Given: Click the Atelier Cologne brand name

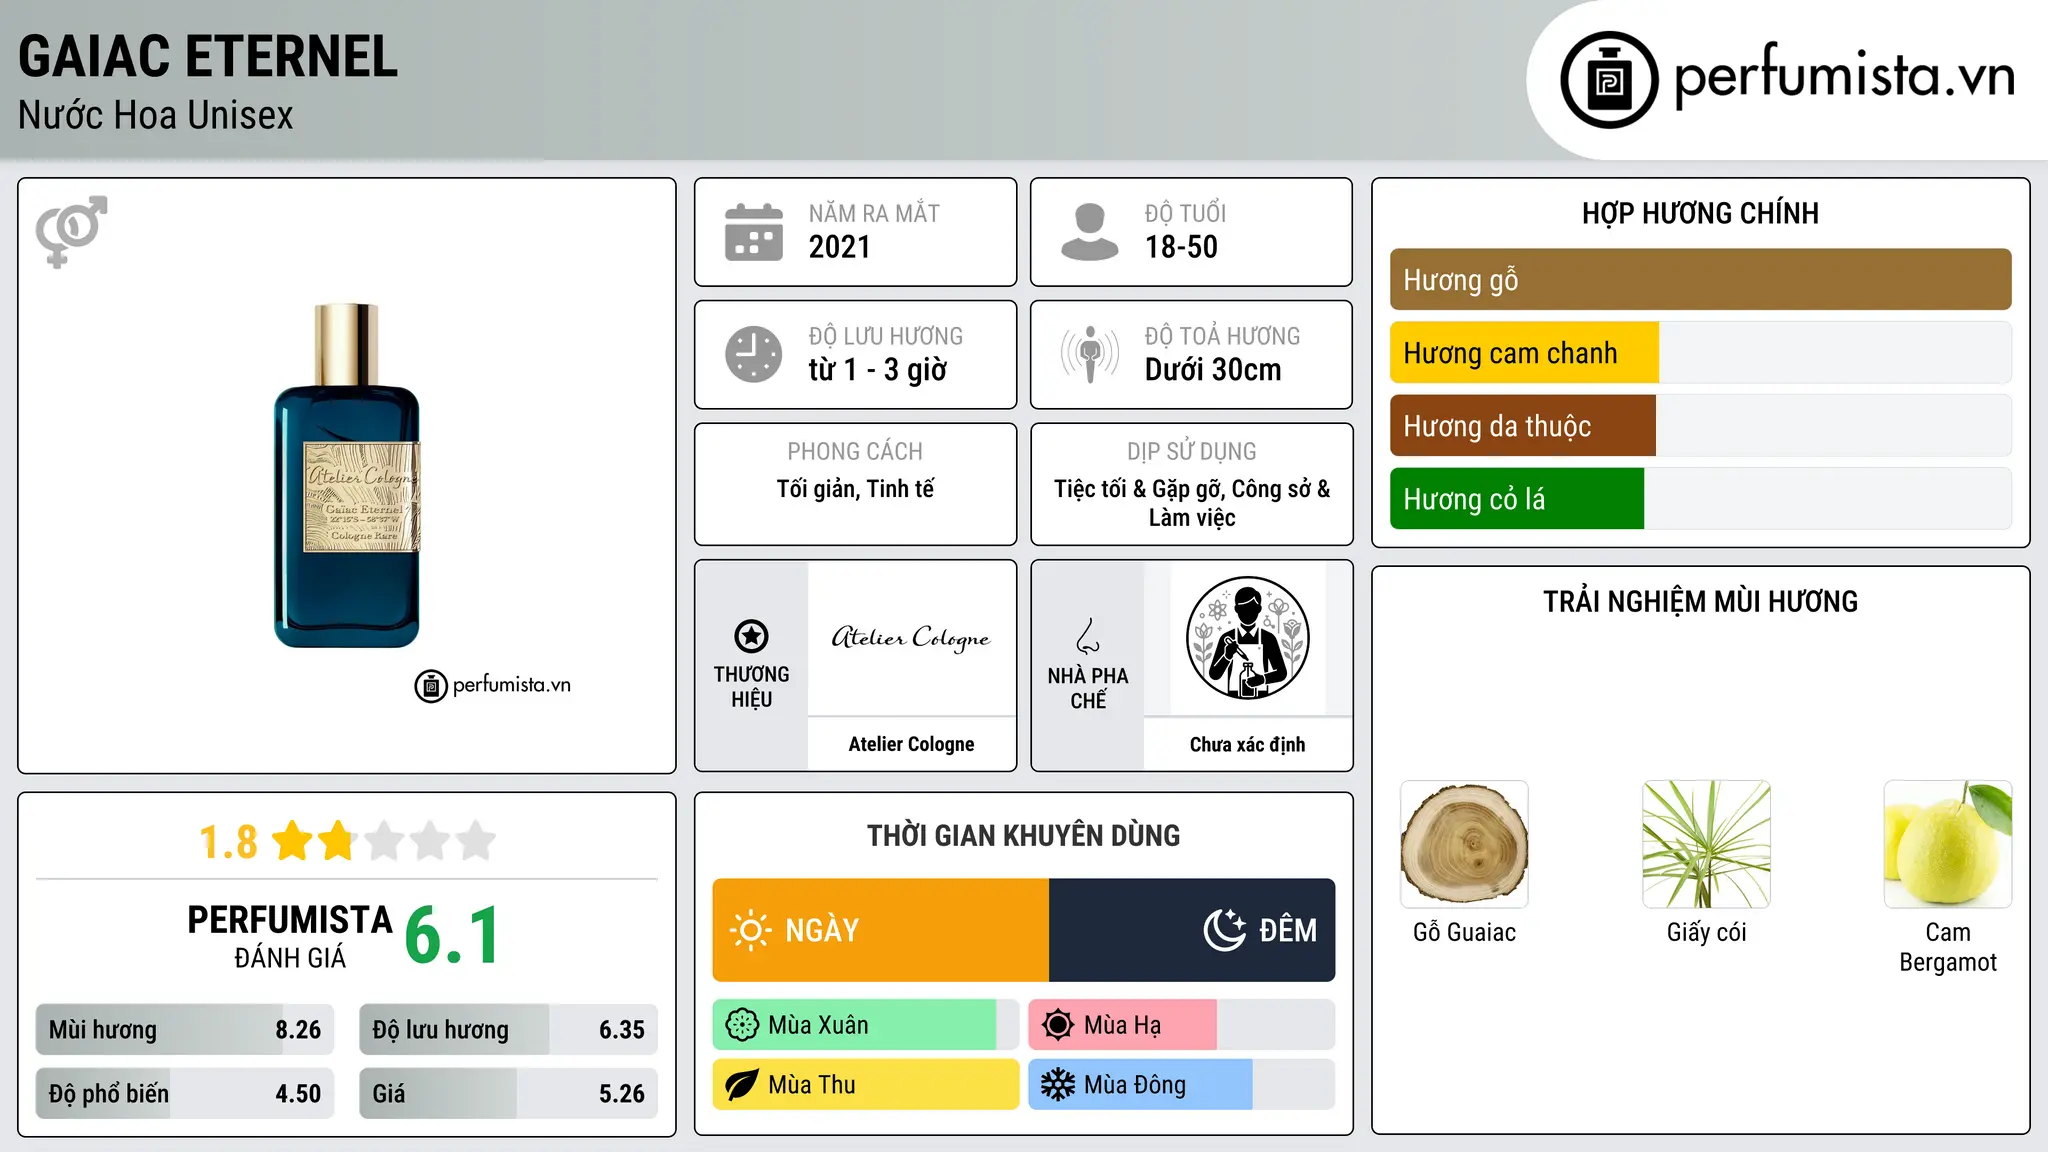Looking at the screenshot, I should 911,744.
